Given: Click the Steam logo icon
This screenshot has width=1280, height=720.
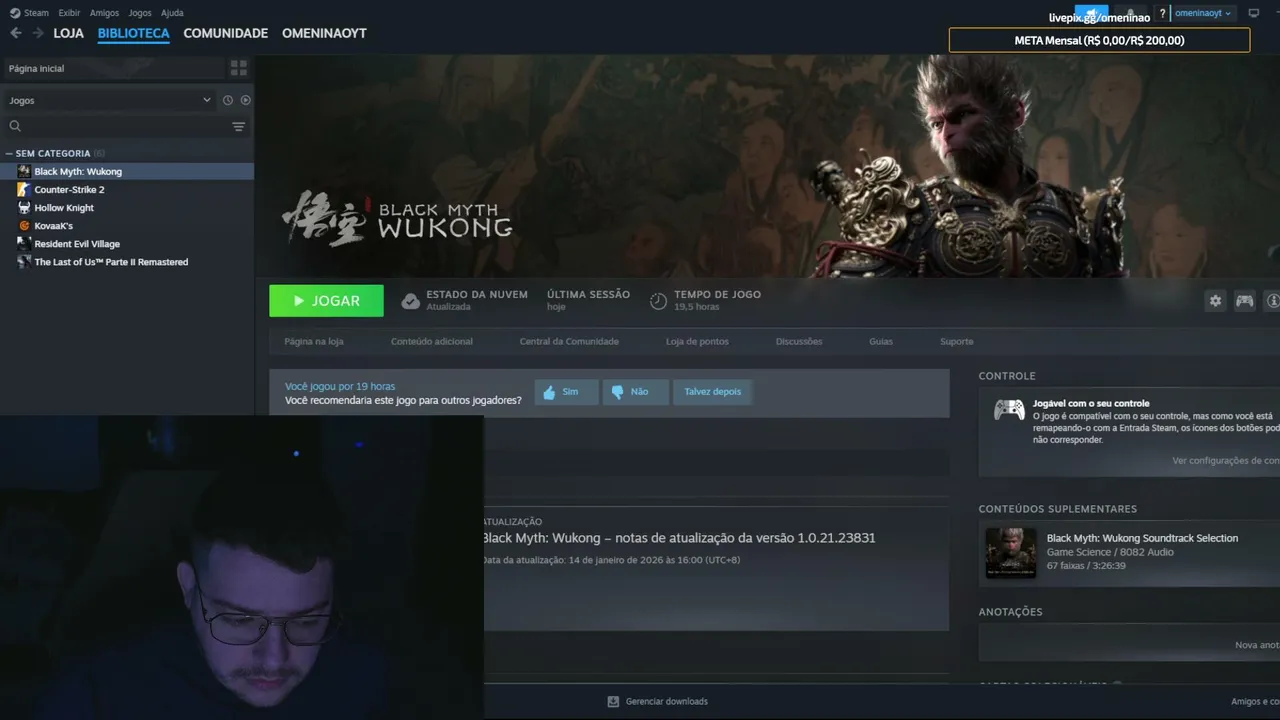Looking at the screenshot, I should click(14, 13).
